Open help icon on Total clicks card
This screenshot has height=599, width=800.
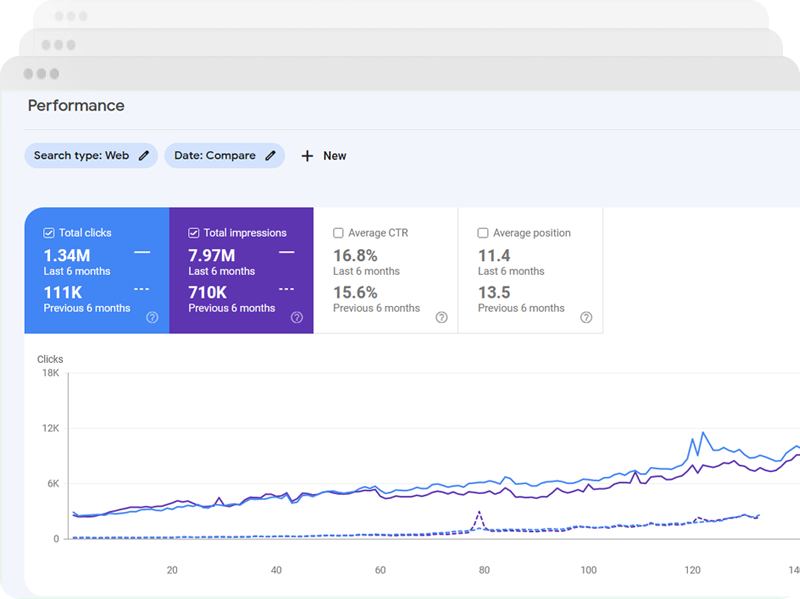coord(152,317)
